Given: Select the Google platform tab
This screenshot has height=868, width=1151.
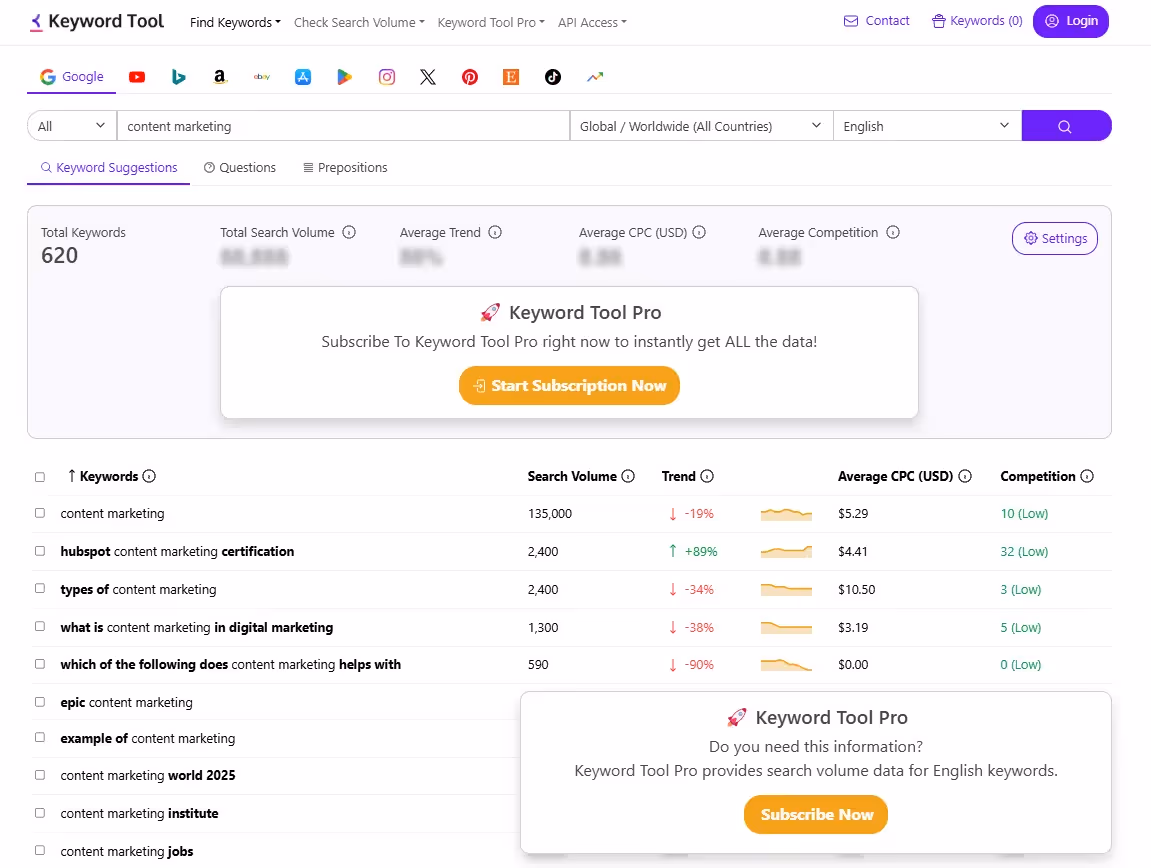Looking at the screenshot, I should [x=72, y=77].
